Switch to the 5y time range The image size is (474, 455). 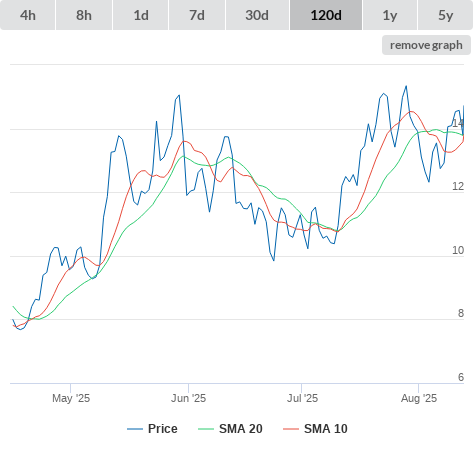[x=446, y=15]
